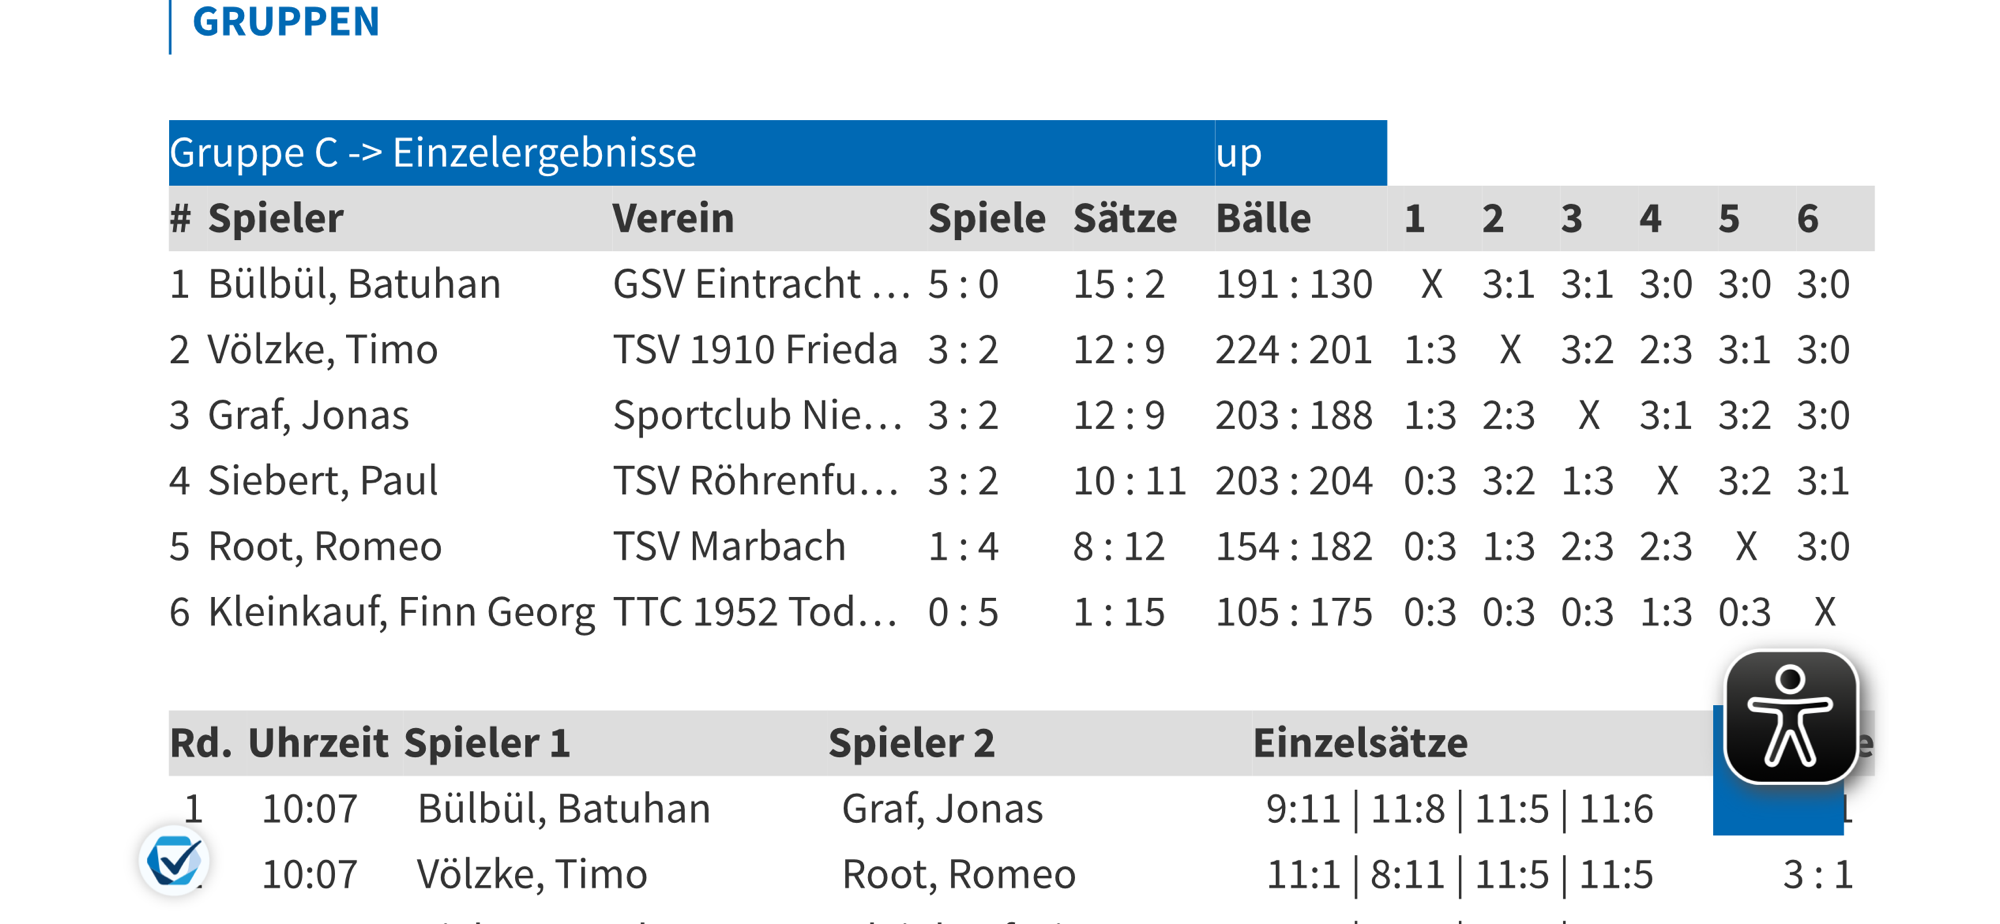Select the Gruppe C Einzelergebnisse header
Image resolution: width=2000 pixels, height=924 pixels.
(x=433, y=153)
